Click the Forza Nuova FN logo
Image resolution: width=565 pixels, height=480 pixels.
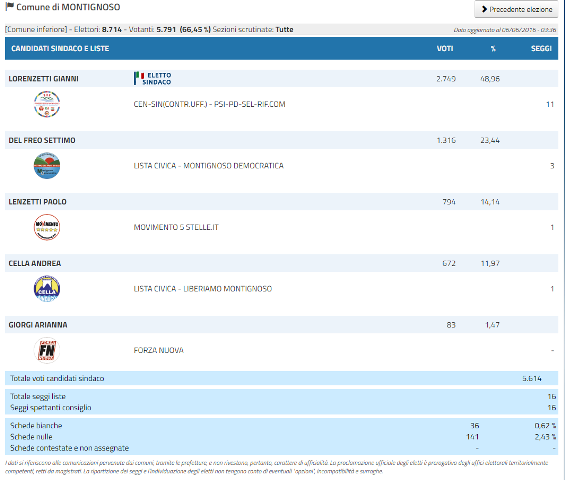(x=47, y=350)
